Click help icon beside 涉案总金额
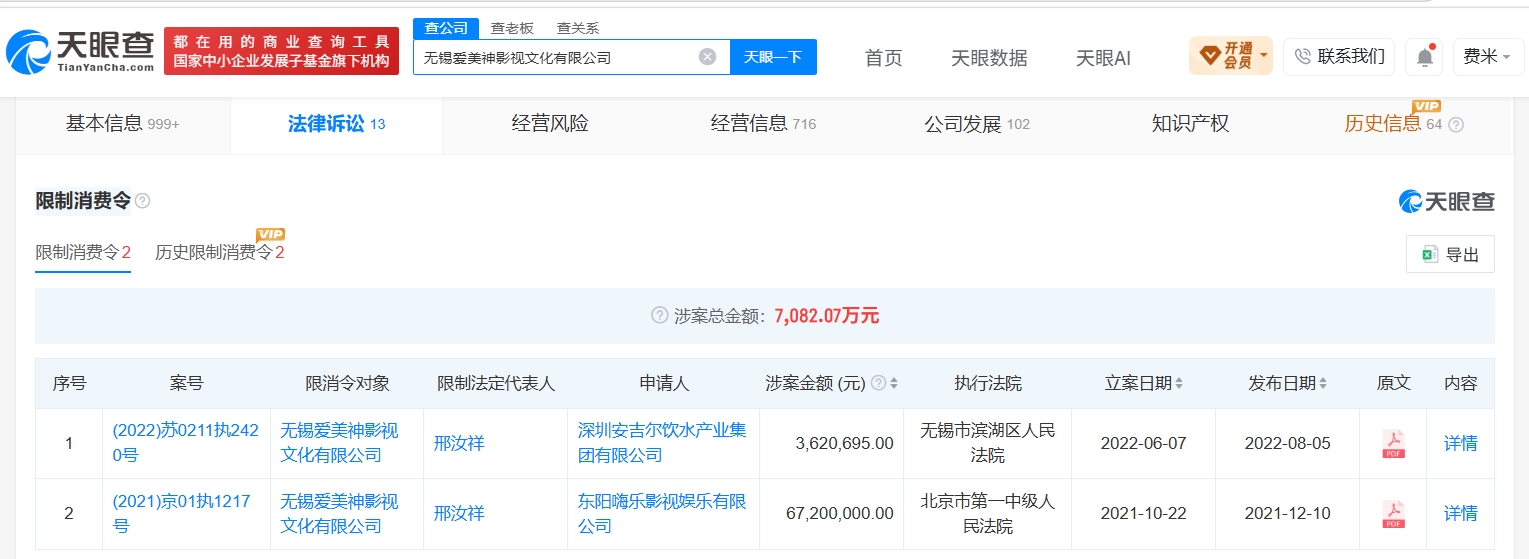This screenshot has width=1529, height=559. [659, 315]
